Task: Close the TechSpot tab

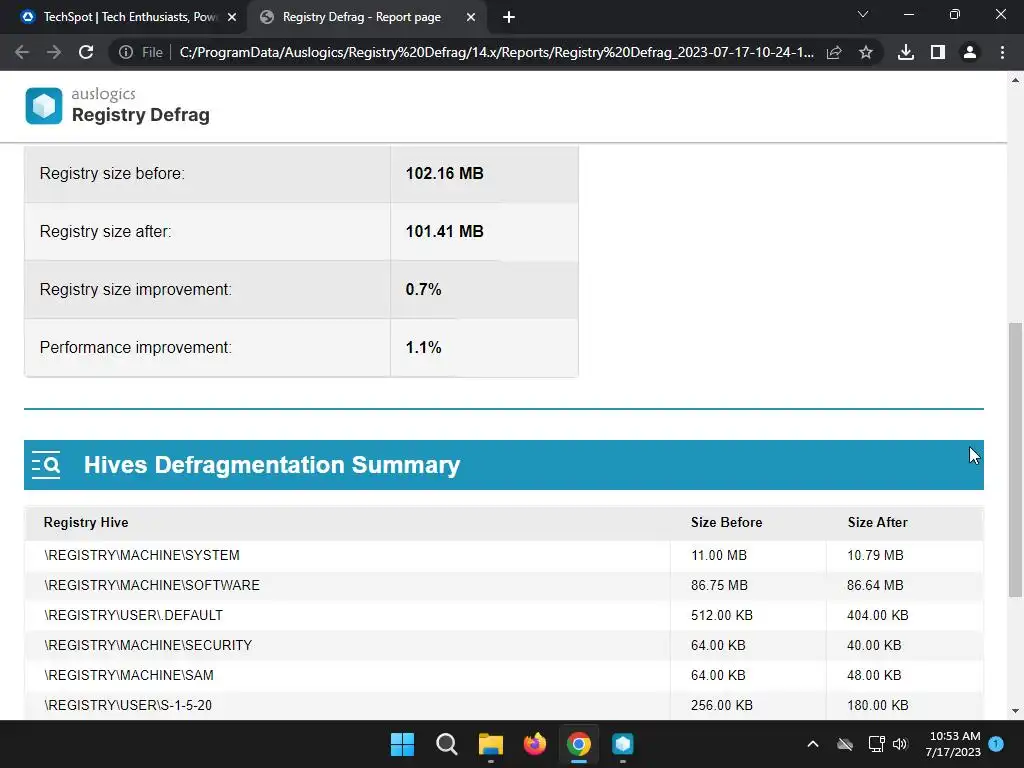Action: click(x=232, y=17)
